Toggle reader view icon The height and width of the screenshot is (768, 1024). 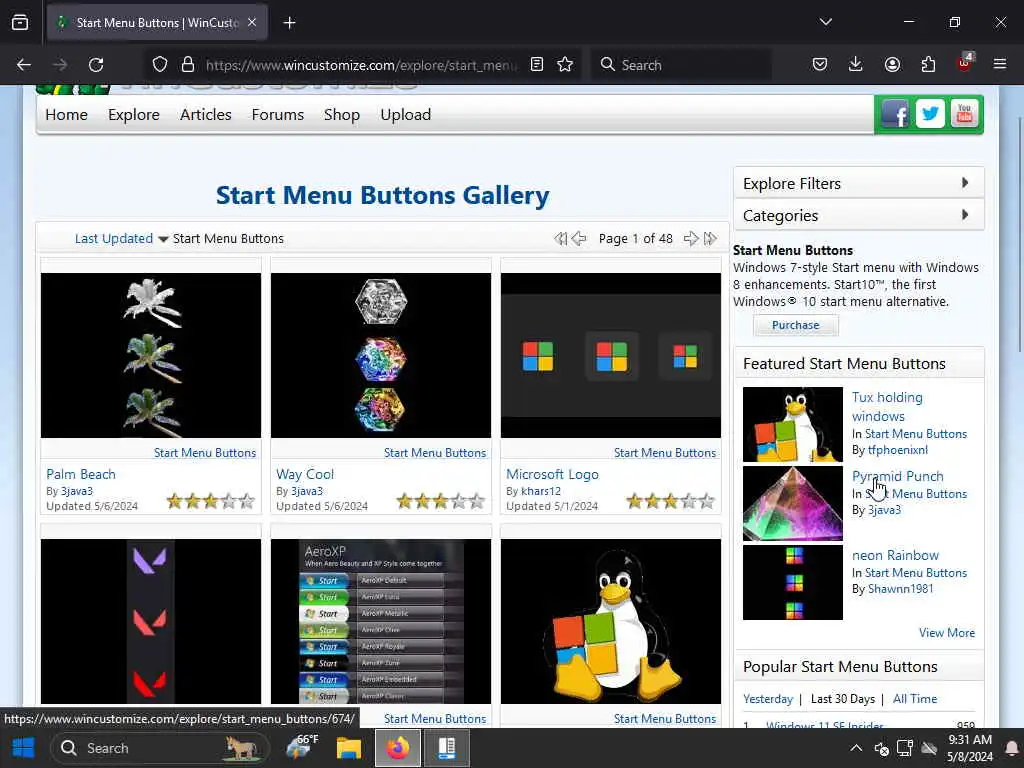(x=537, y=65)
